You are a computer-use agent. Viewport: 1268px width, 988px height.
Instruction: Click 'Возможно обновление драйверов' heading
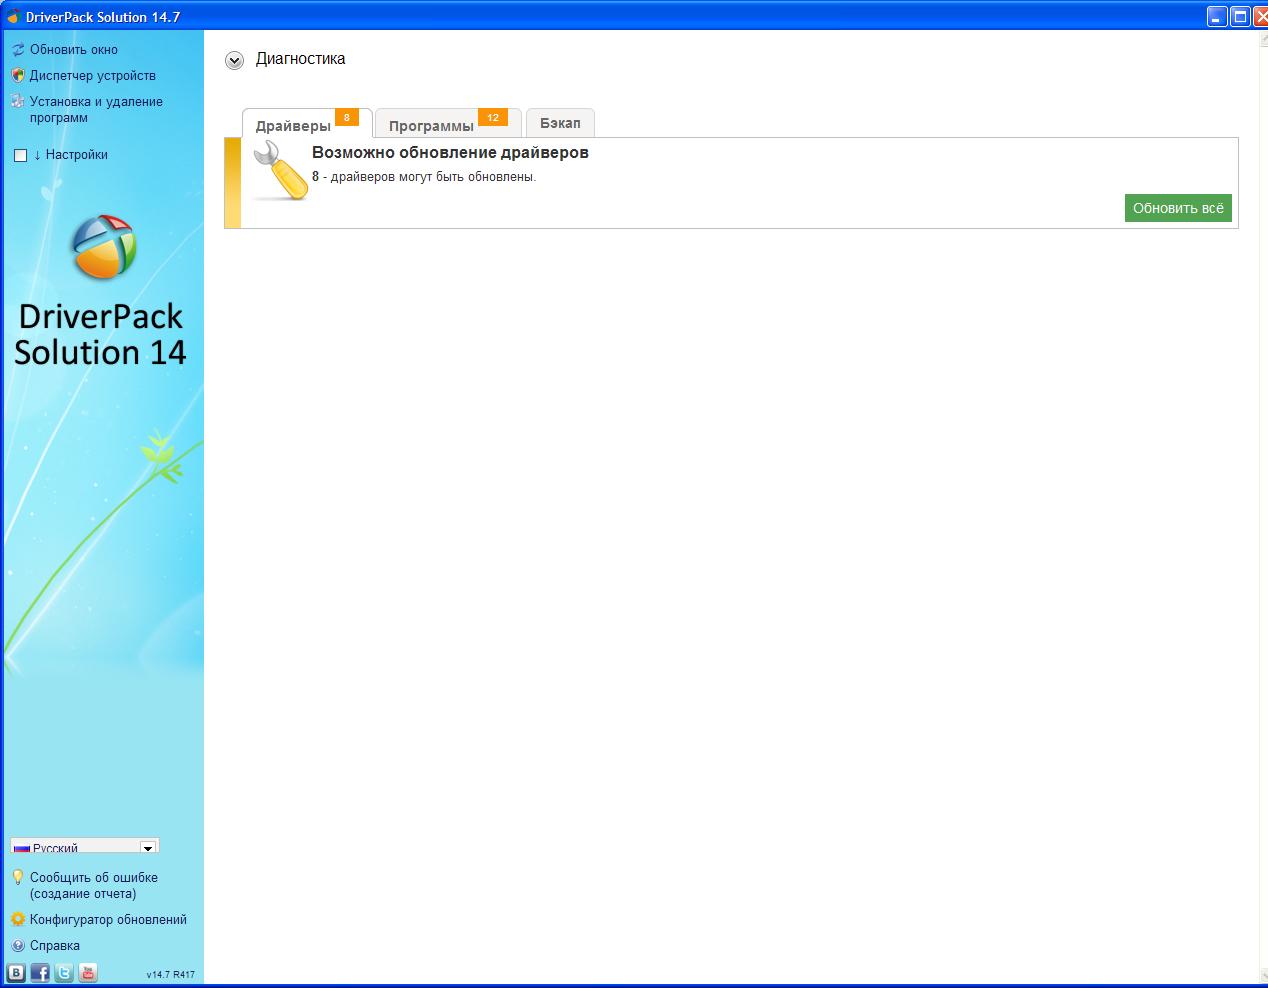450,153
